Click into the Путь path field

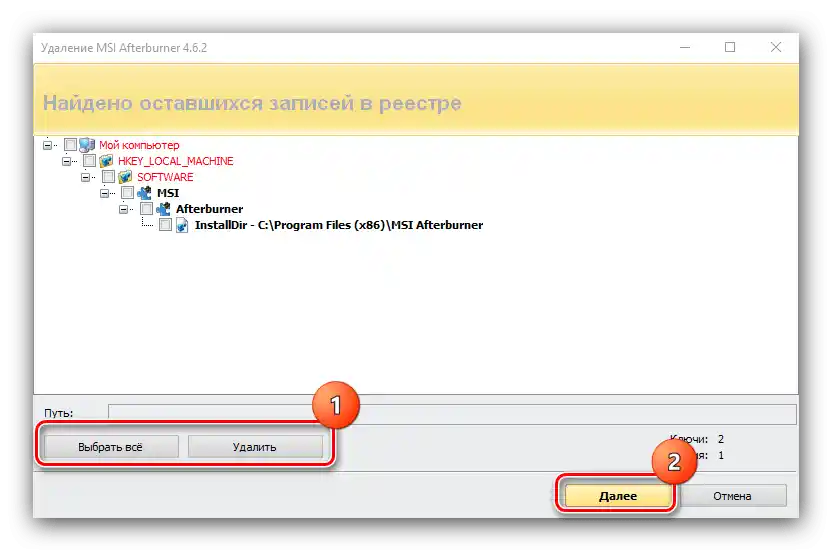452,414
